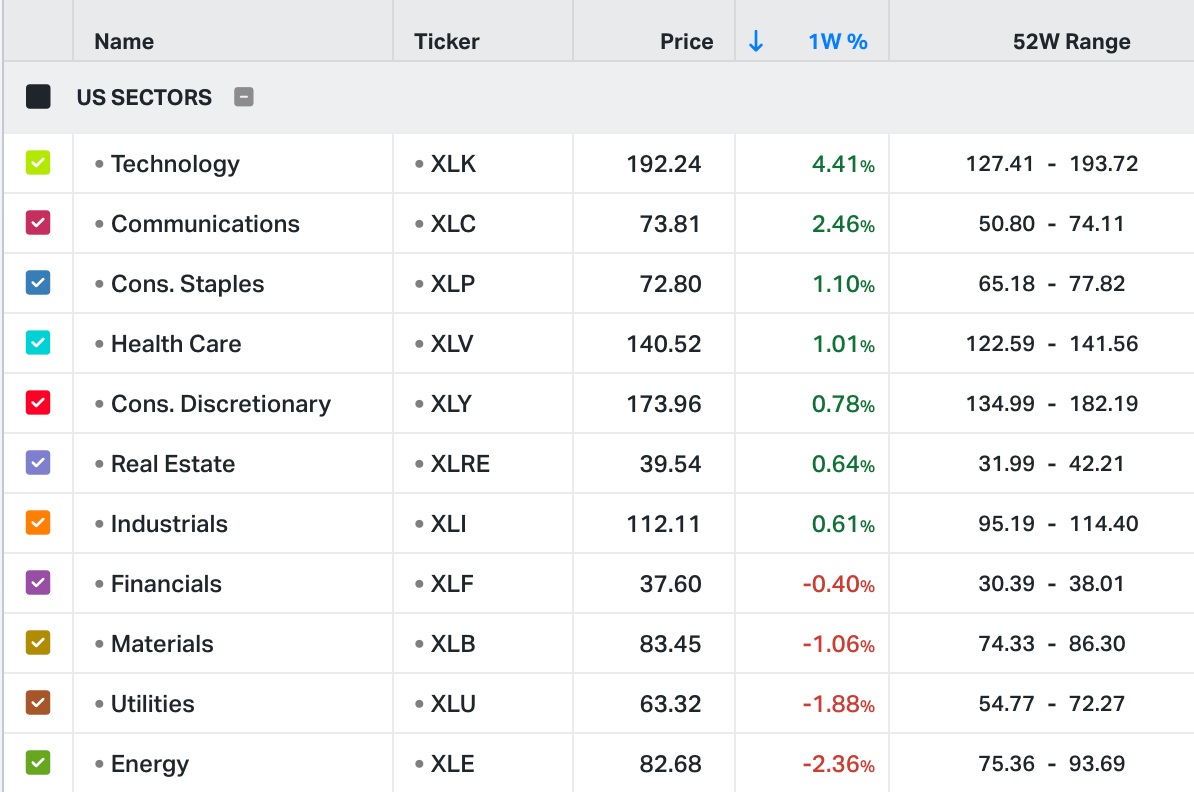This screenshot has width=1194, height=792.
Task: Select the XLU ticker
Action: pos(453,704)
